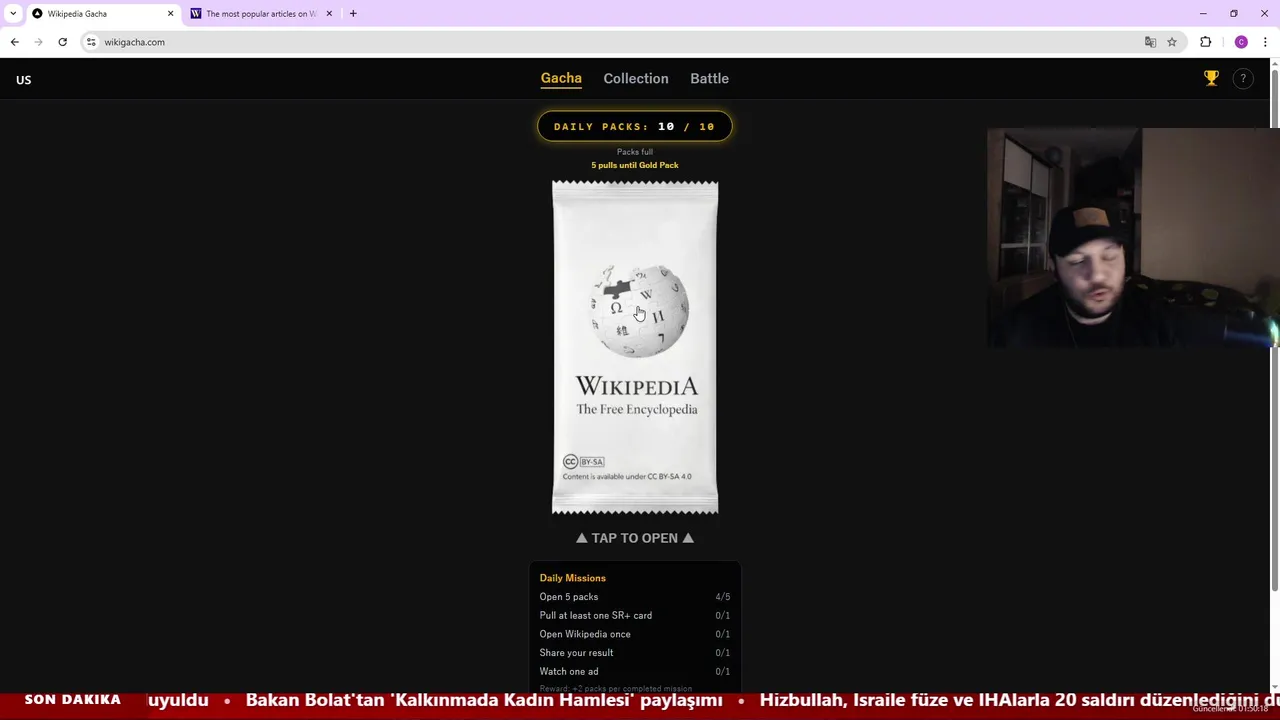
Task: Click the TAP TO OPEN label
Action: [x=635, y=538]
